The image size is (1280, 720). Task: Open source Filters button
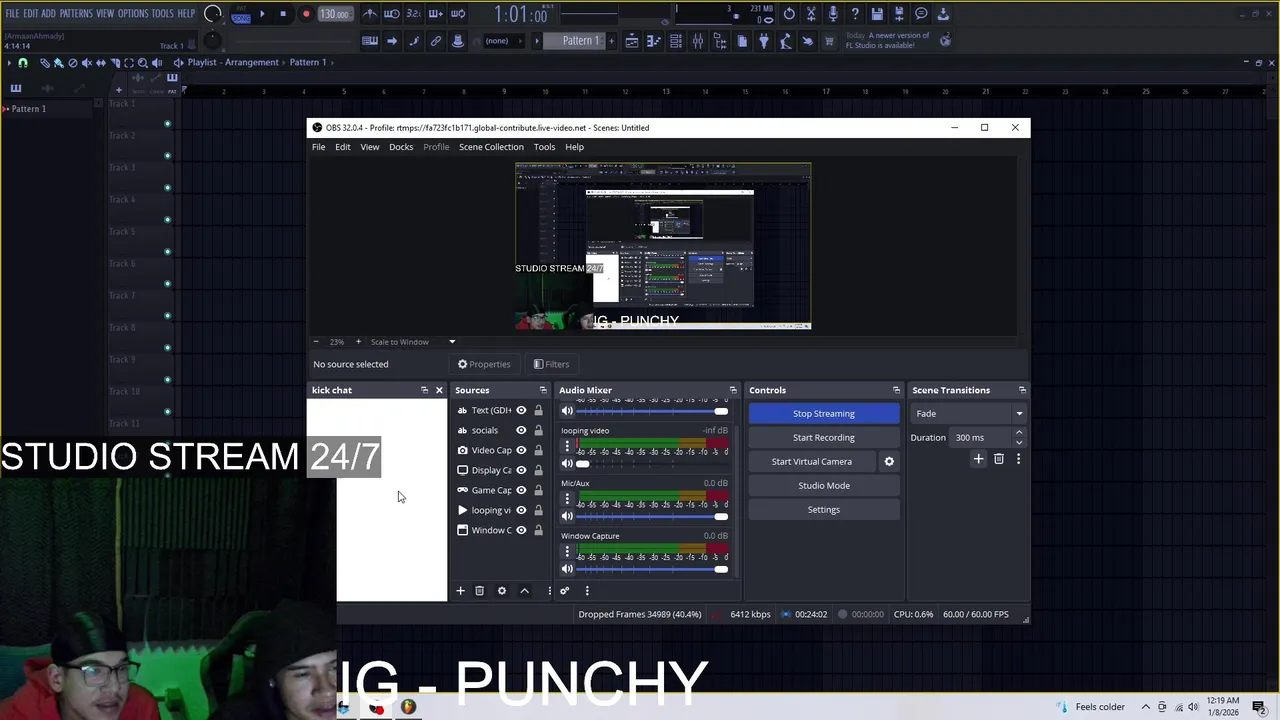coord(551,364)
